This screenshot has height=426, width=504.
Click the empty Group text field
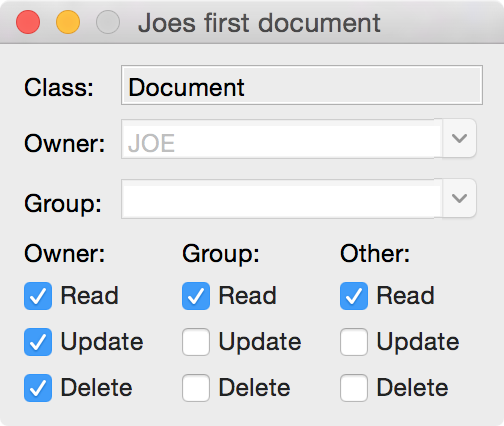pos(282,199)
